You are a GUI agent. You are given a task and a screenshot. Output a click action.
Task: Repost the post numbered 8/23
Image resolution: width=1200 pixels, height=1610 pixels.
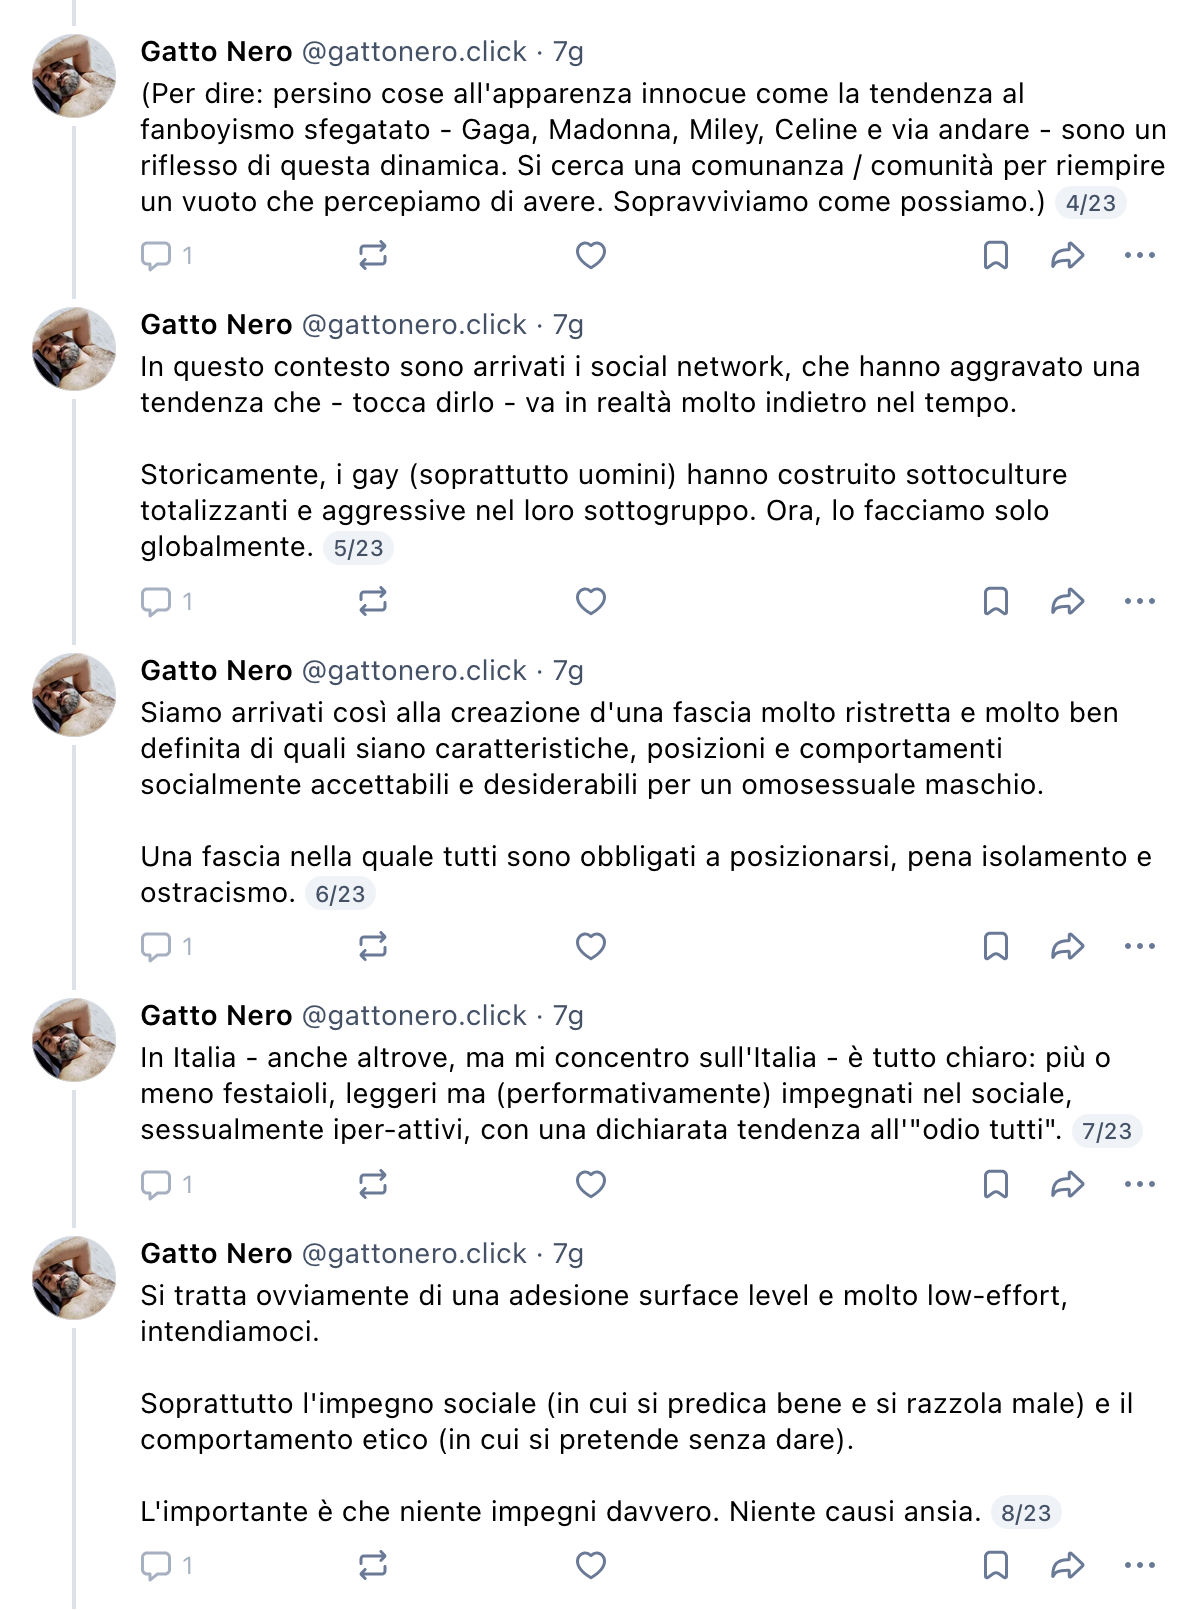coord(373,1566)
